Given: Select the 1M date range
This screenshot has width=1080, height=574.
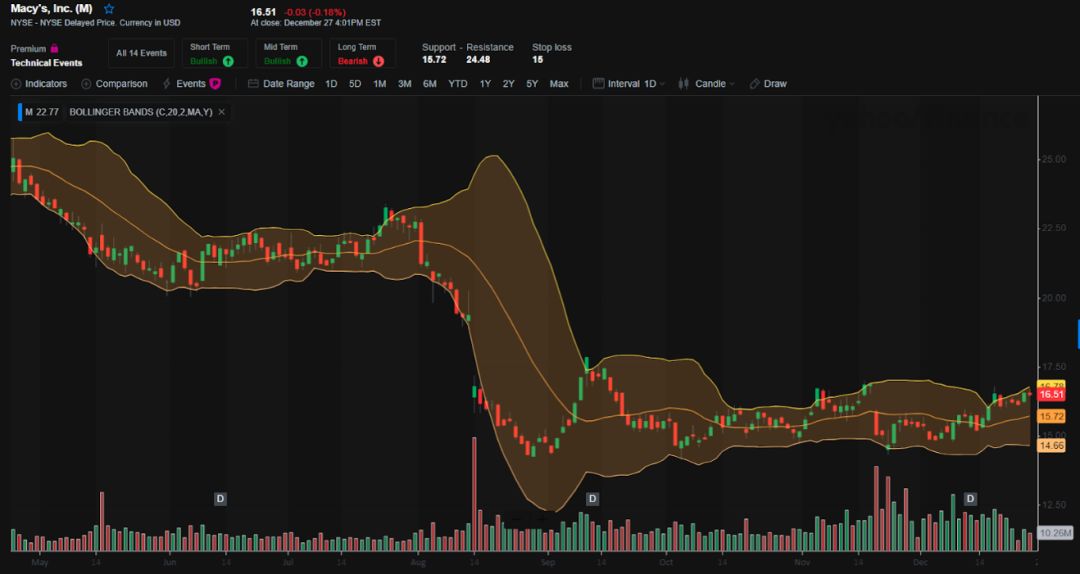Looking at the screenshot, I should click(x=380, y=84).
